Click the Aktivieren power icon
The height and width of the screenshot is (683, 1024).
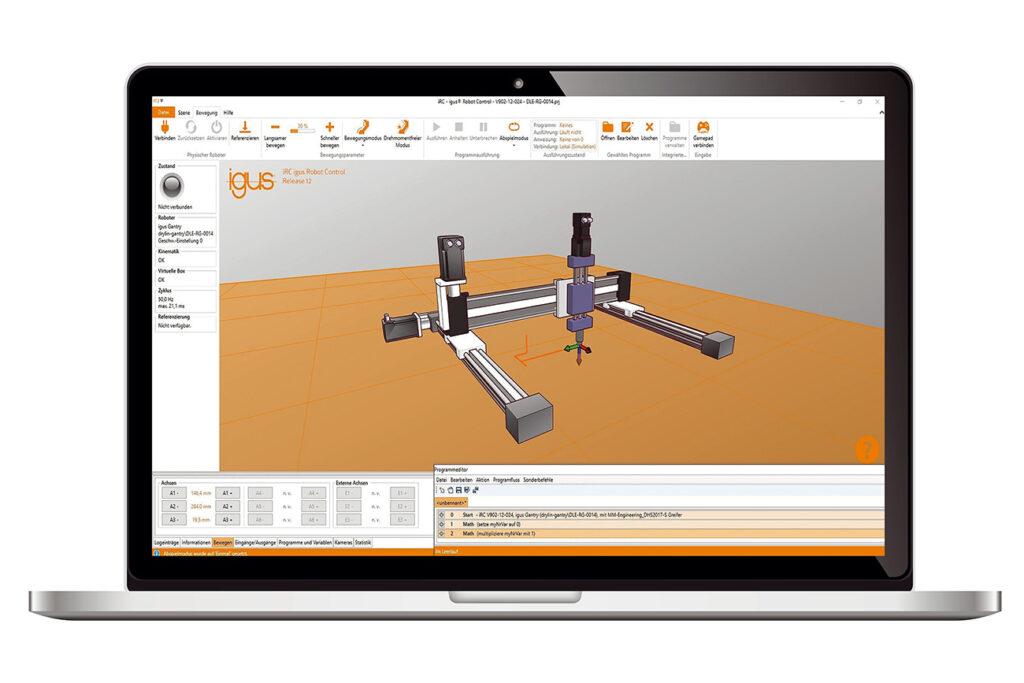[x=216, y=126]
